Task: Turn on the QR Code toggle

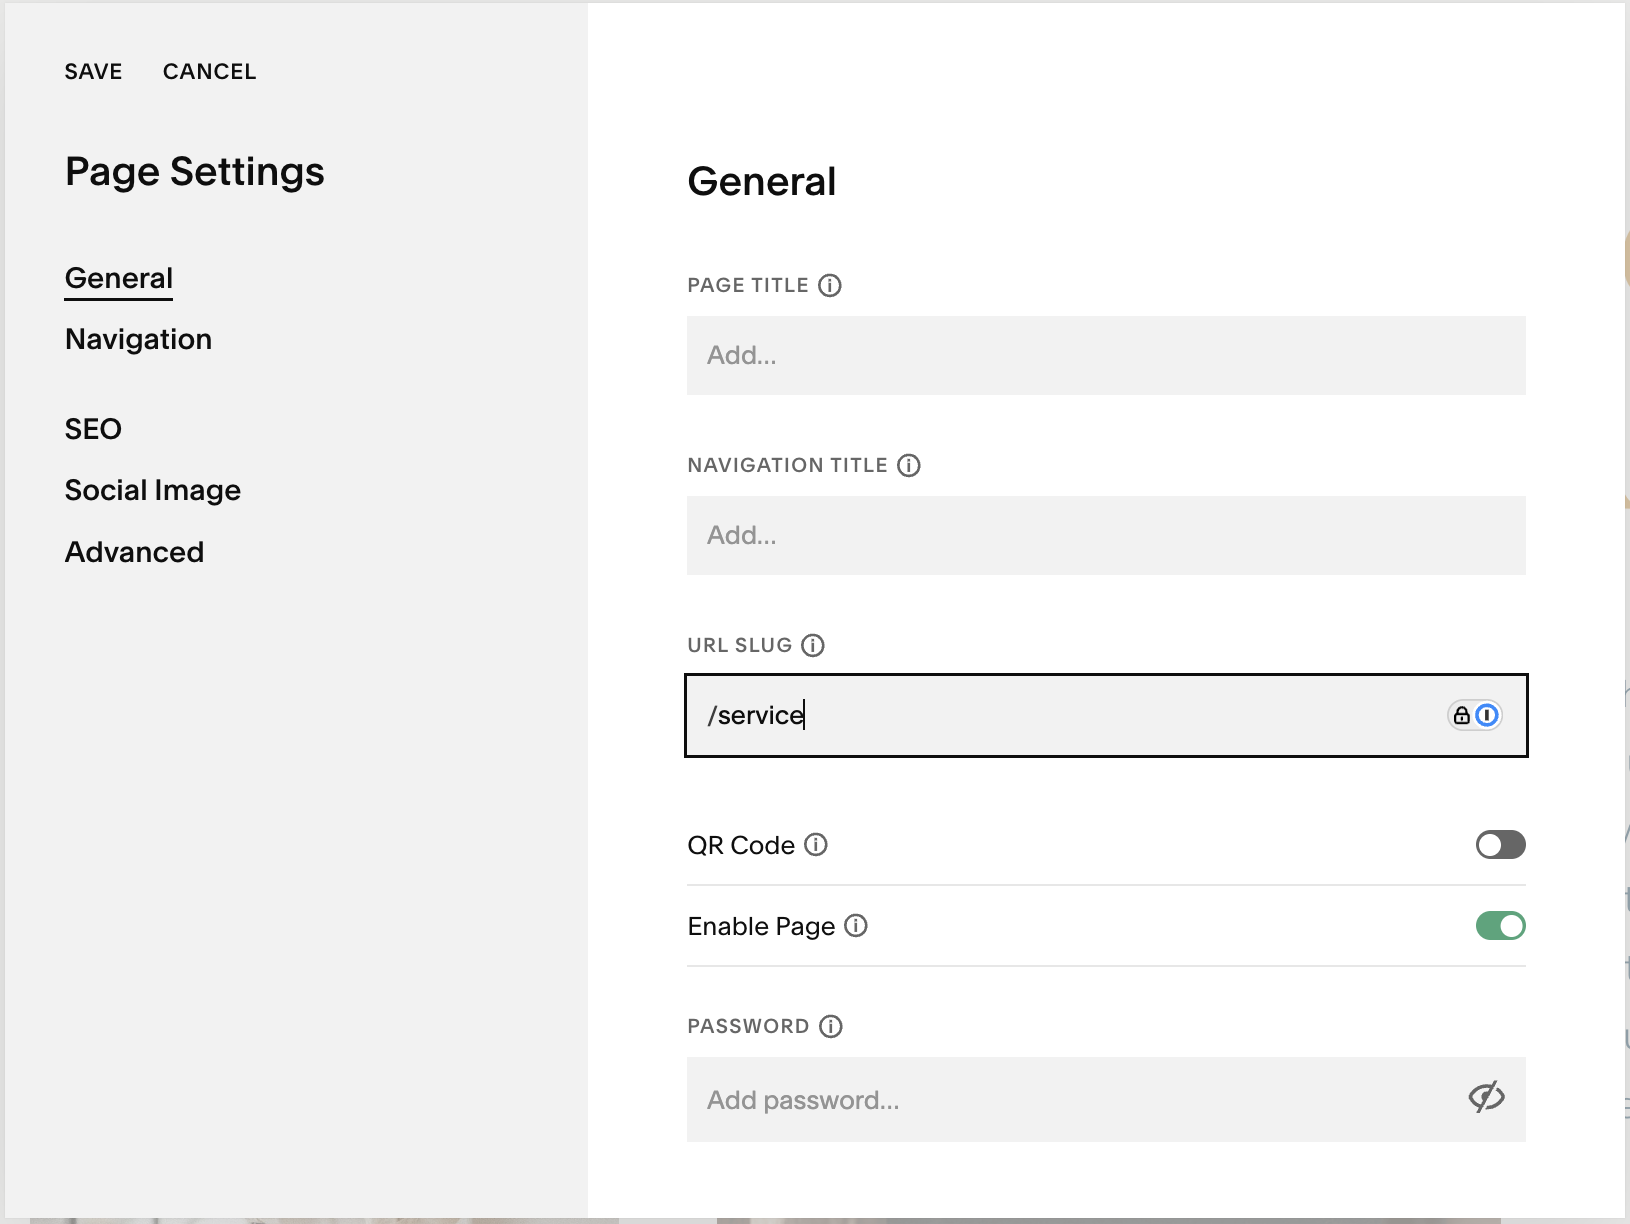Action: (1501, 845)
